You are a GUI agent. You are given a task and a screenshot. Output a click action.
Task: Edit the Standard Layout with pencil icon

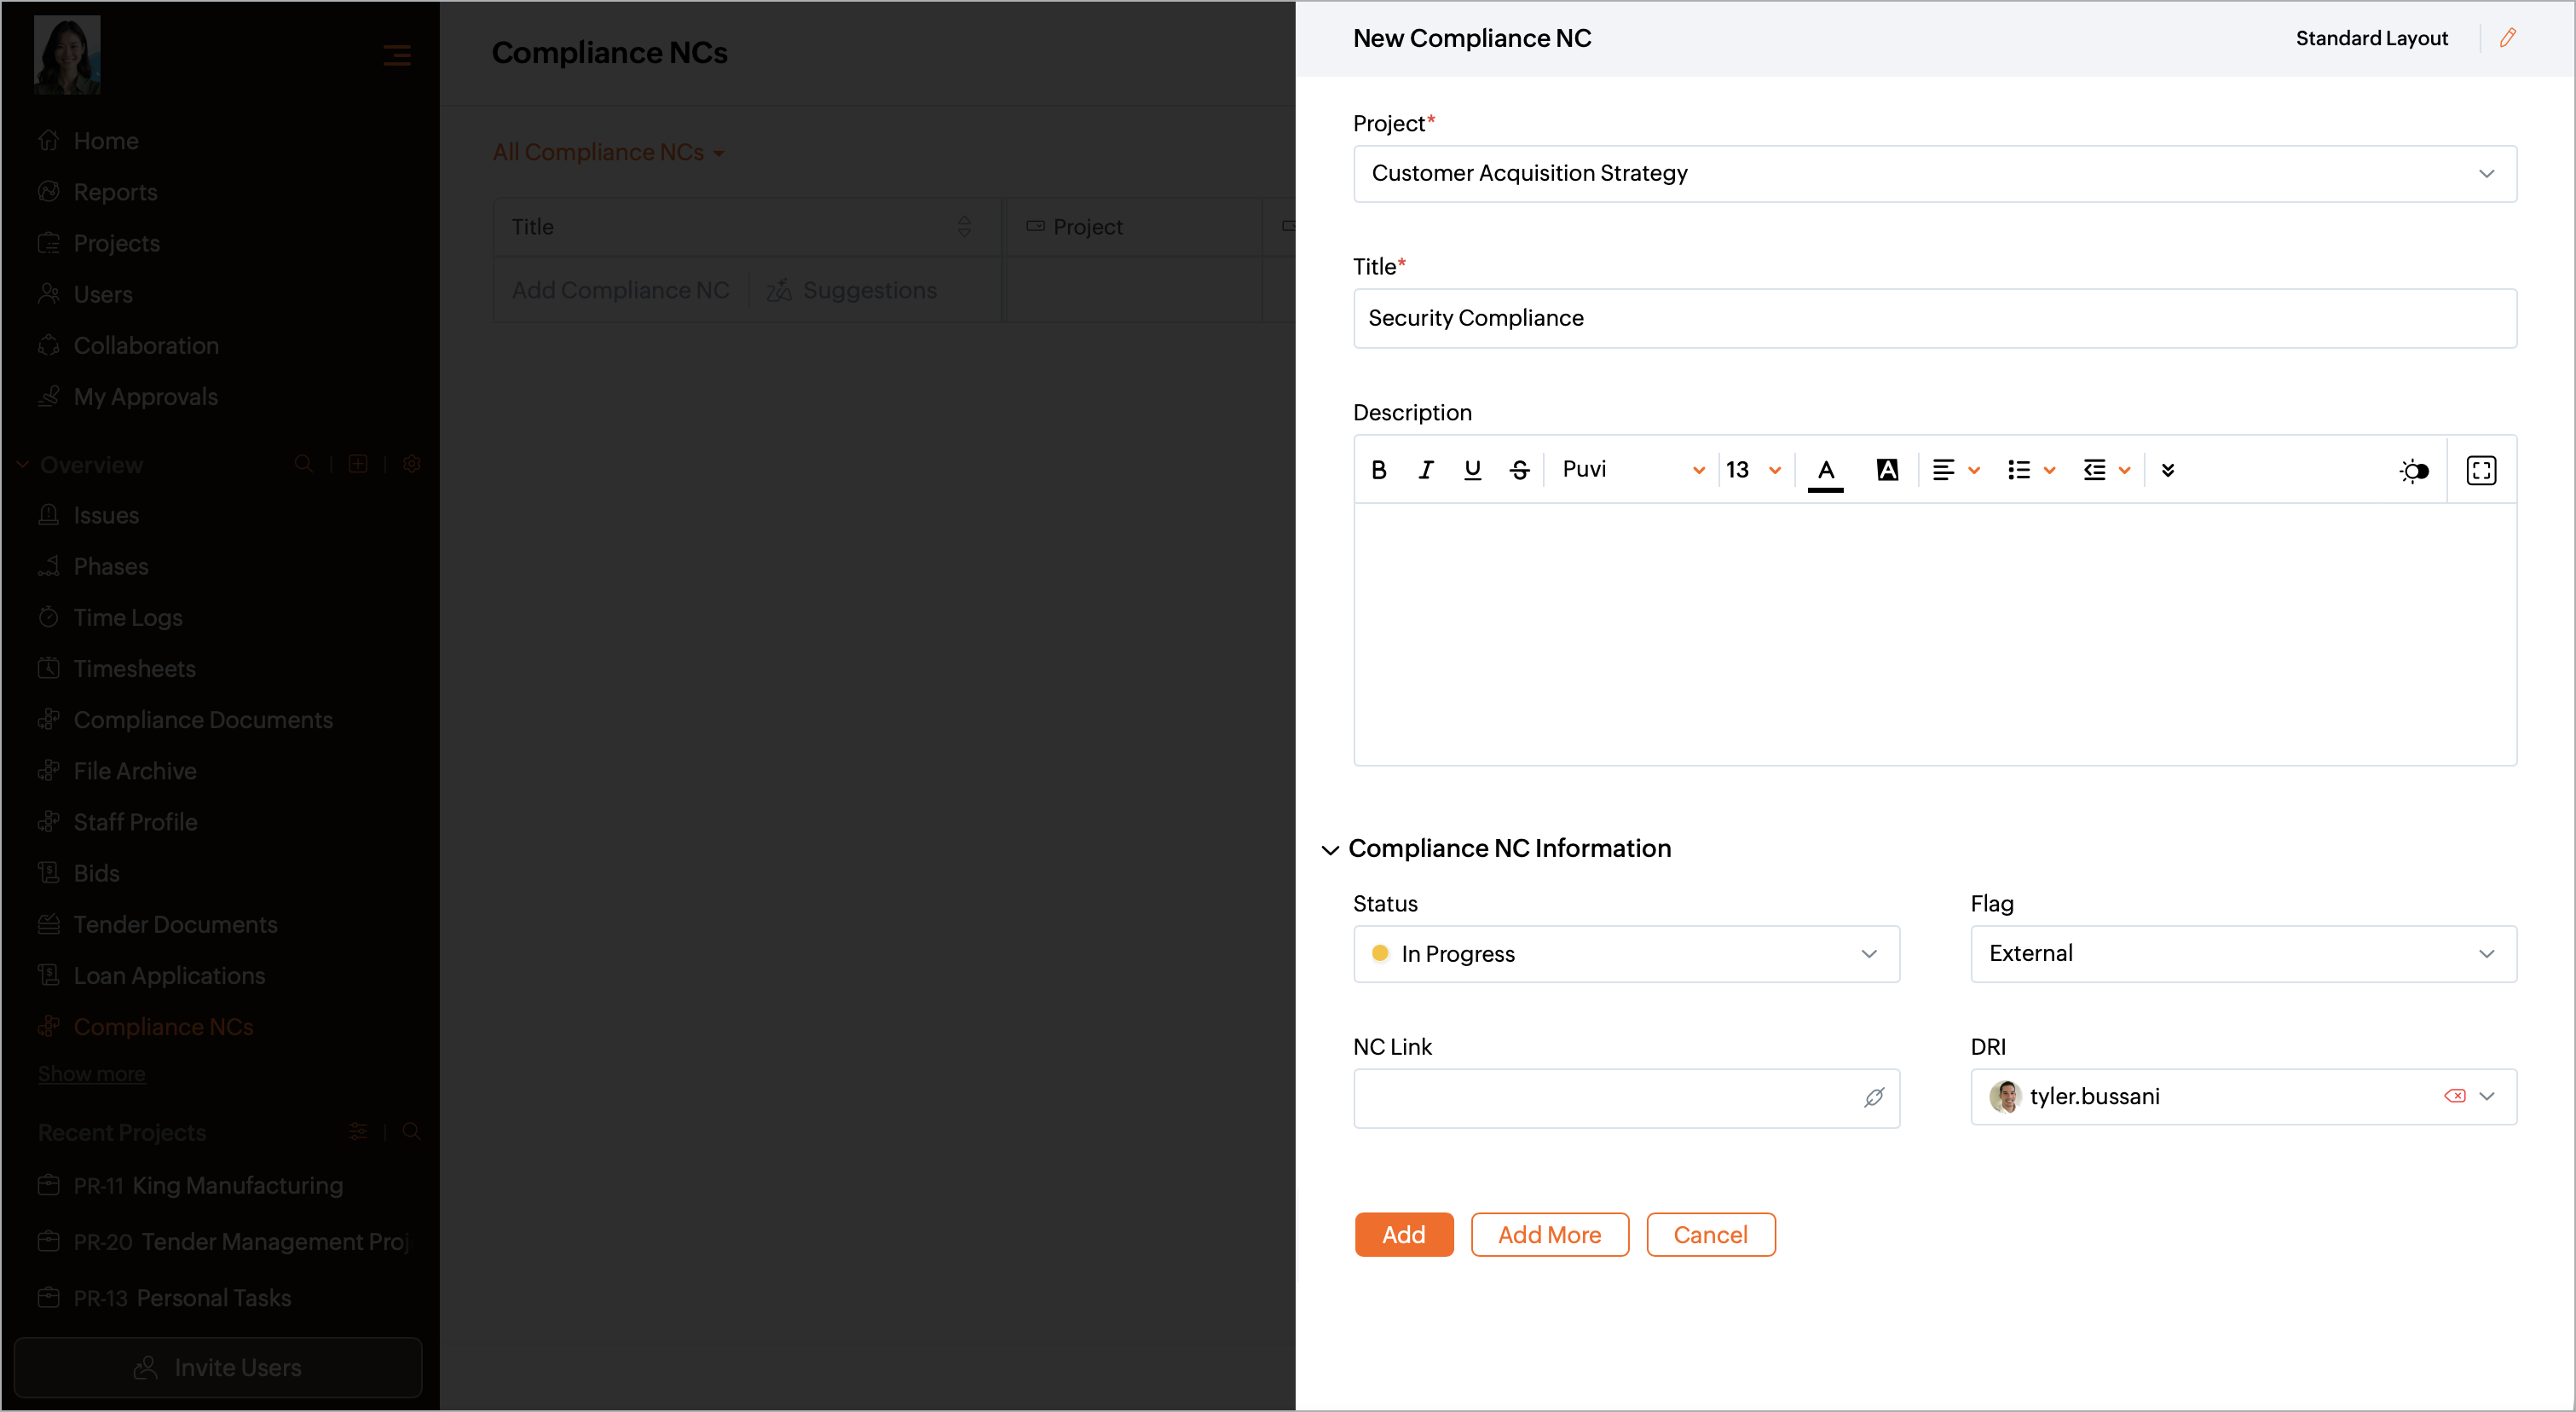click(2507, 38)
